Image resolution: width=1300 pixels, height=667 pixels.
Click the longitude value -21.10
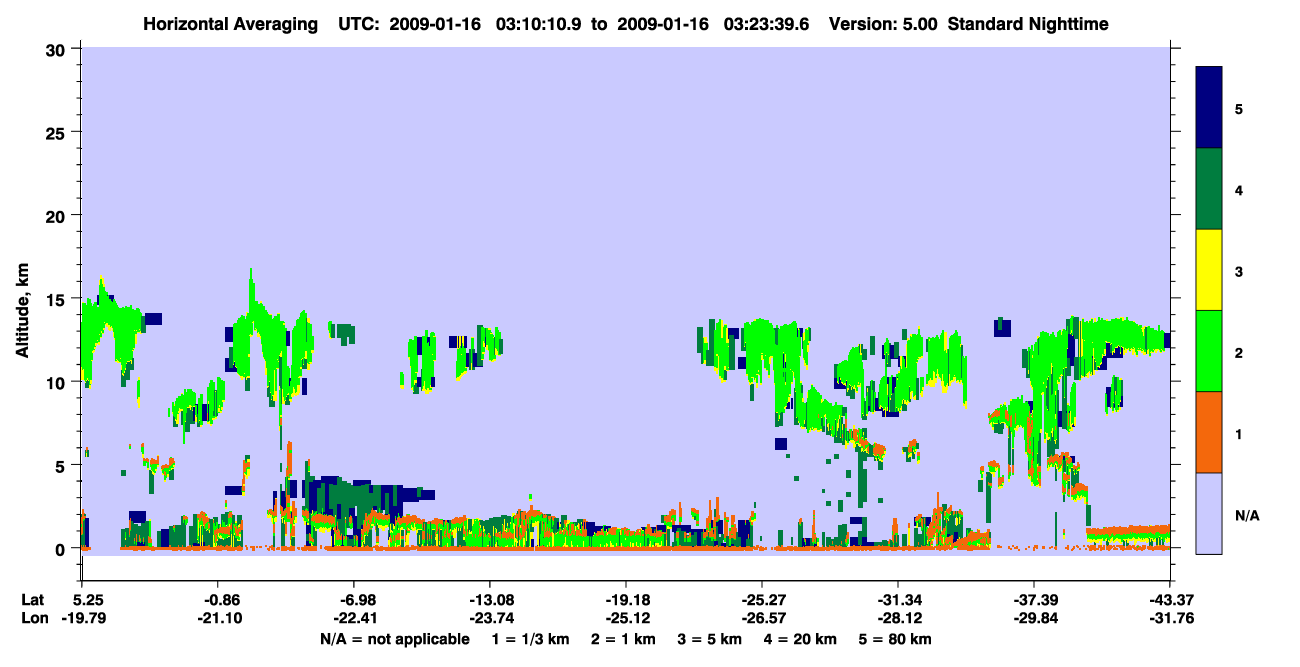click(218, 618)
